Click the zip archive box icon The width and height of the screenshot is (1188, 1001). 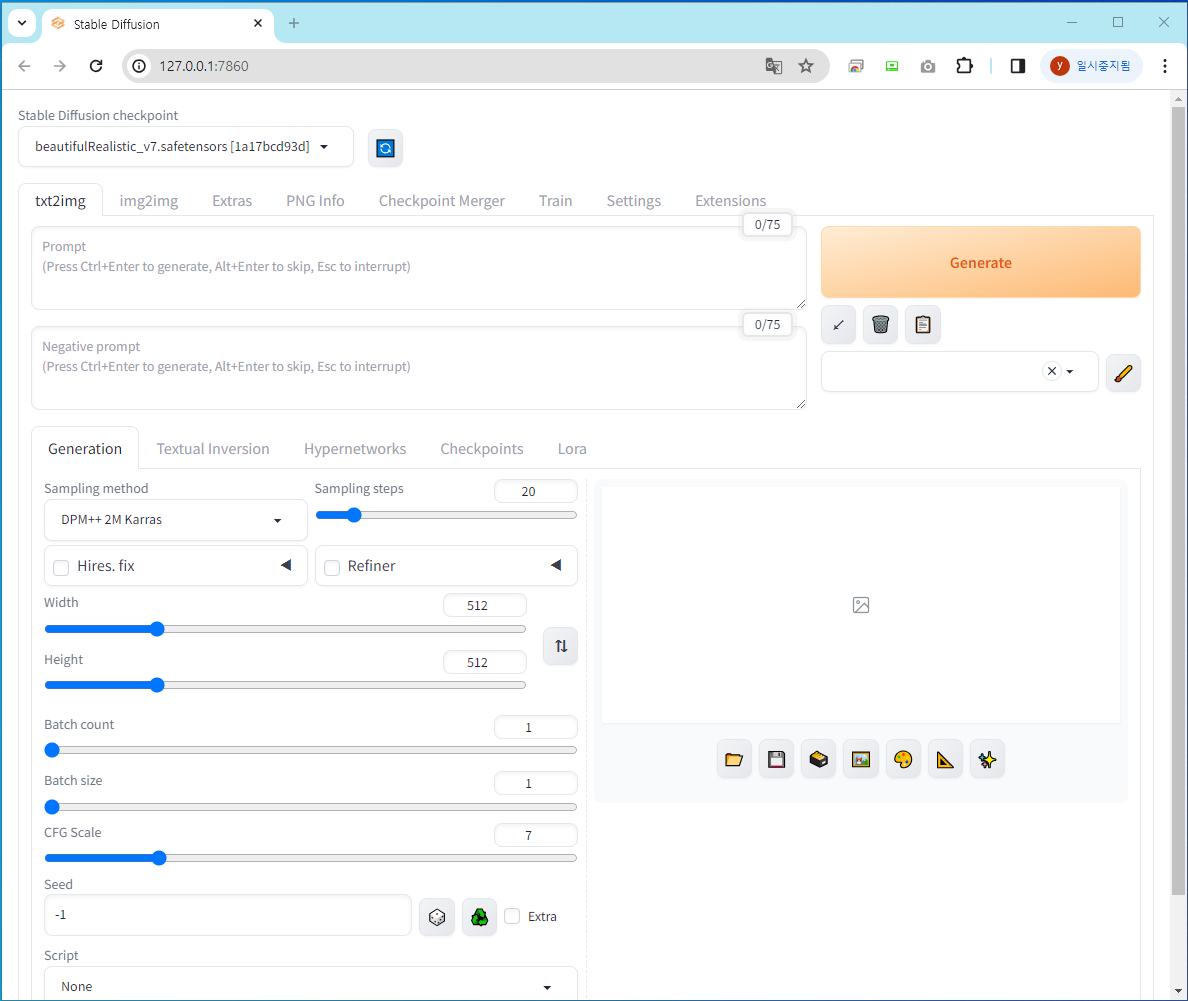coord(818,759)
